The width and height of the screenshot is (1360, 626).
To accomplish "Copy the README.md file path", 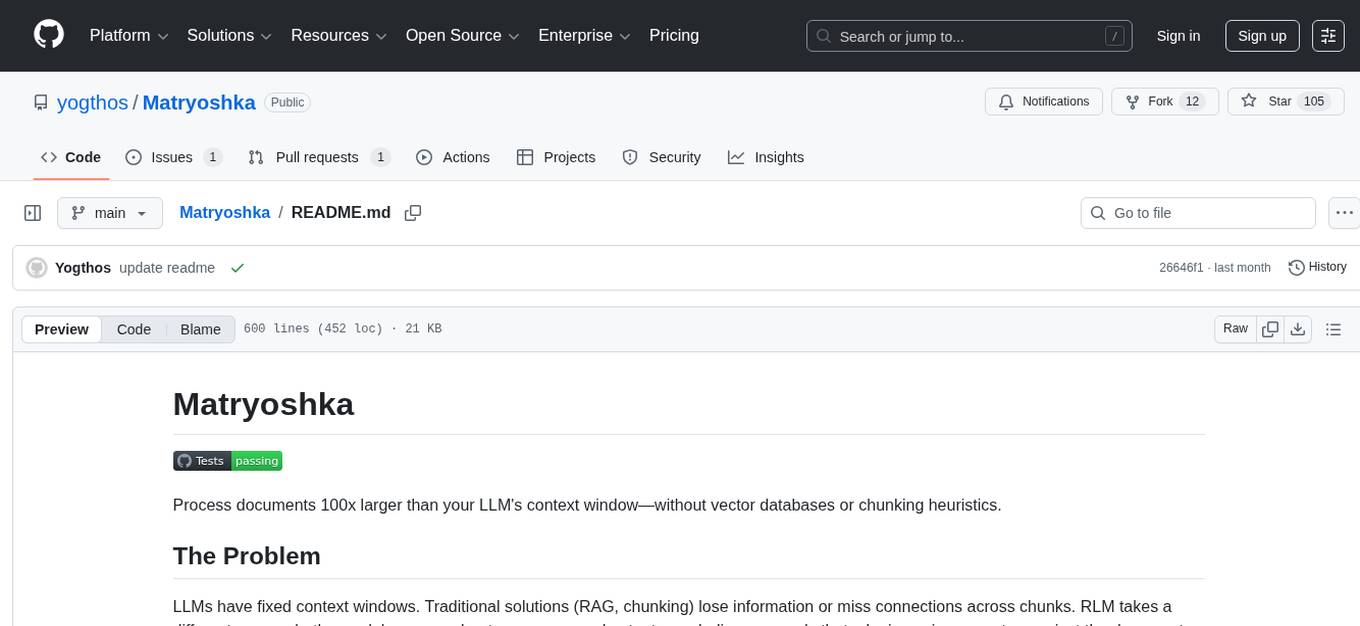I will coord(413,213).
